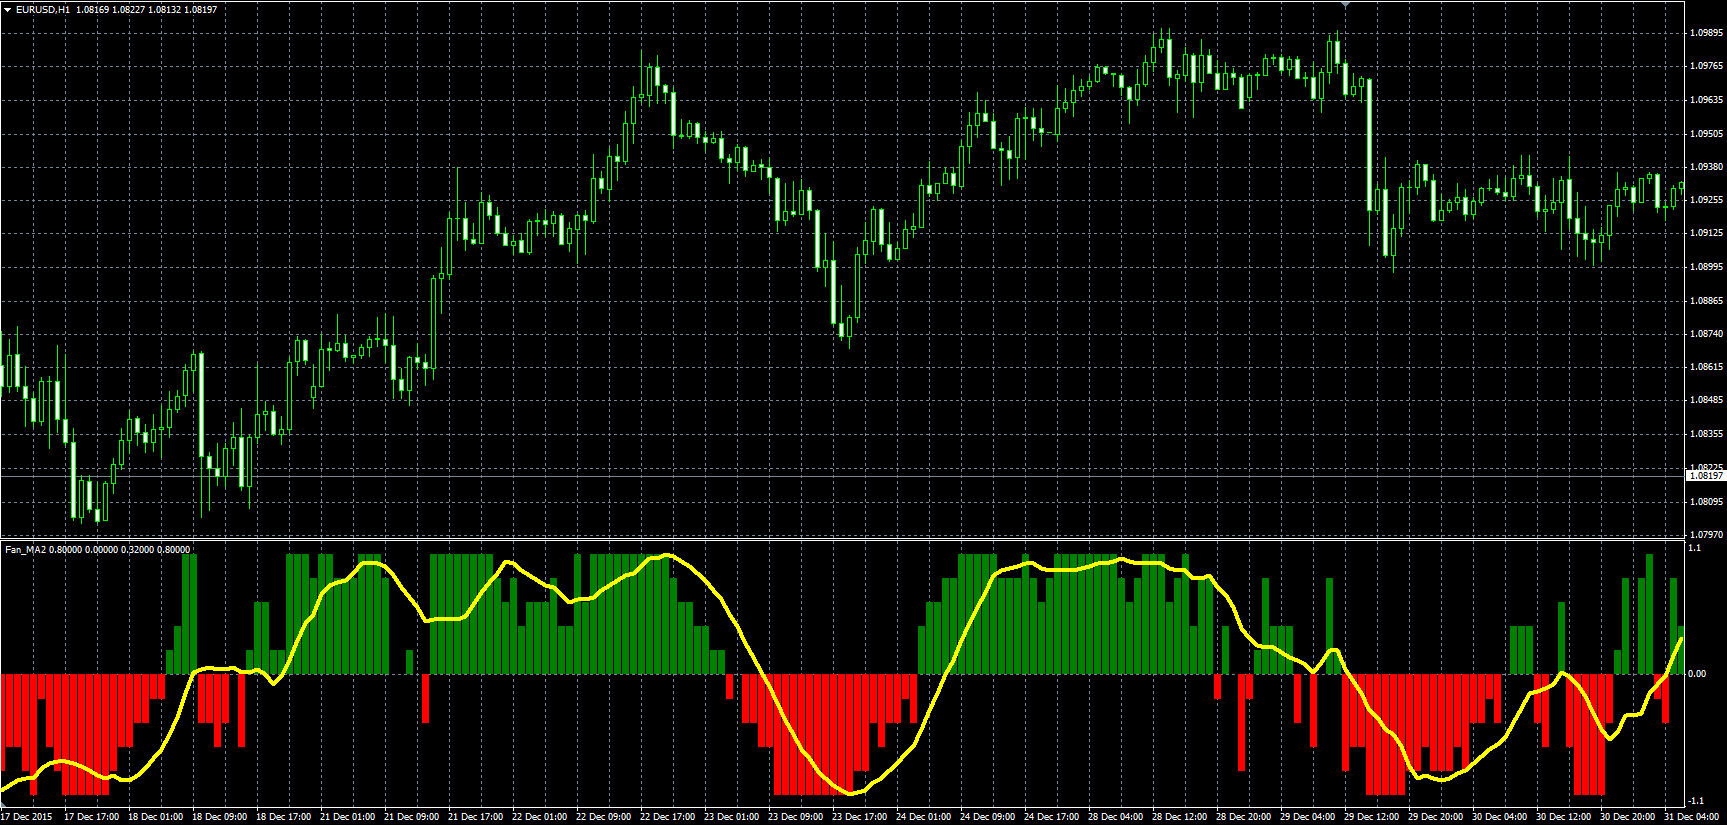Click price scale value 1.08740
Image resolution: width=1727 pixels, height=825 pixels.
point(1707,333)
